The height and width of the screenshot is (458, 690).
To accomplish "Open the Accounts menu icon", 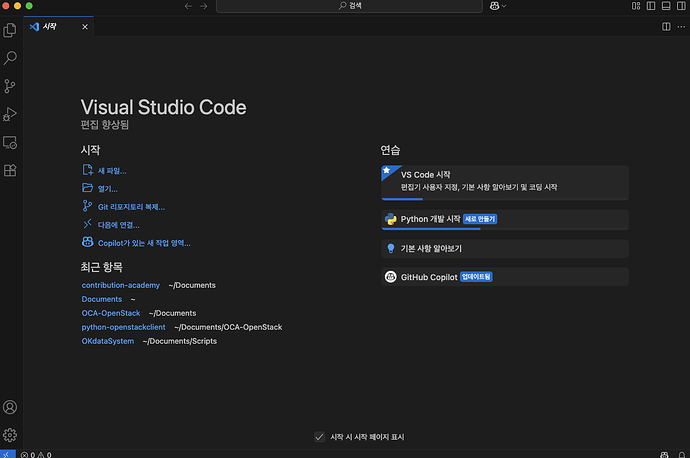I will pyautogui.click(x=10, y=407).
